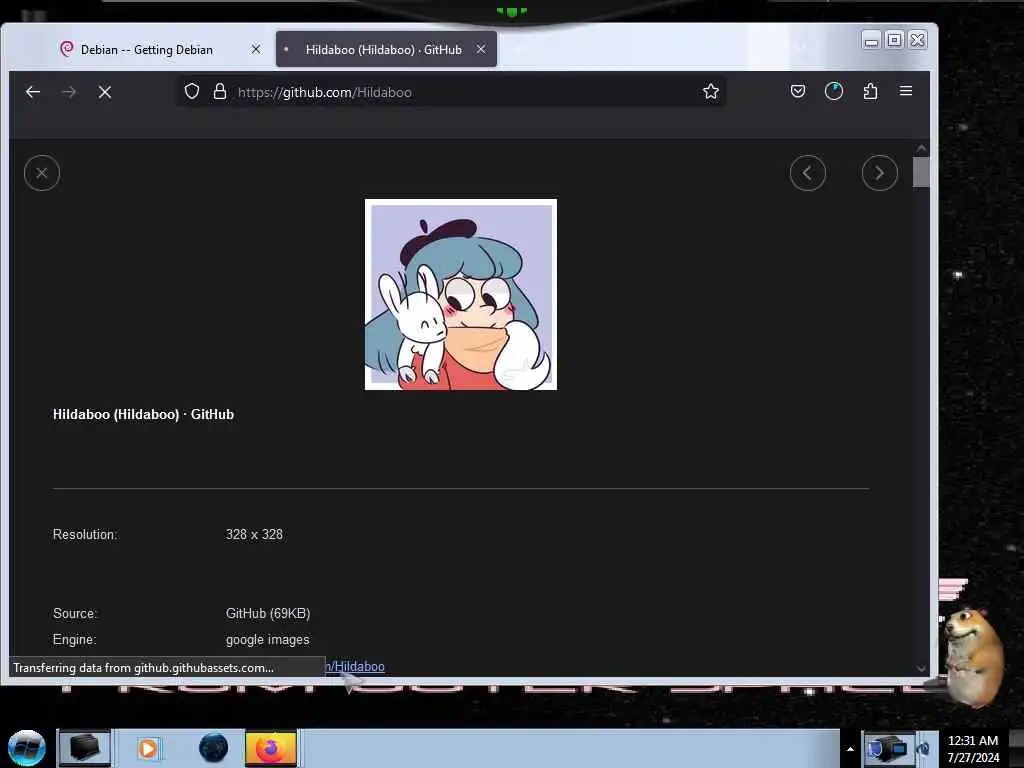
Task: Follow the /Hildaboo source link
Action: point(355,667)
